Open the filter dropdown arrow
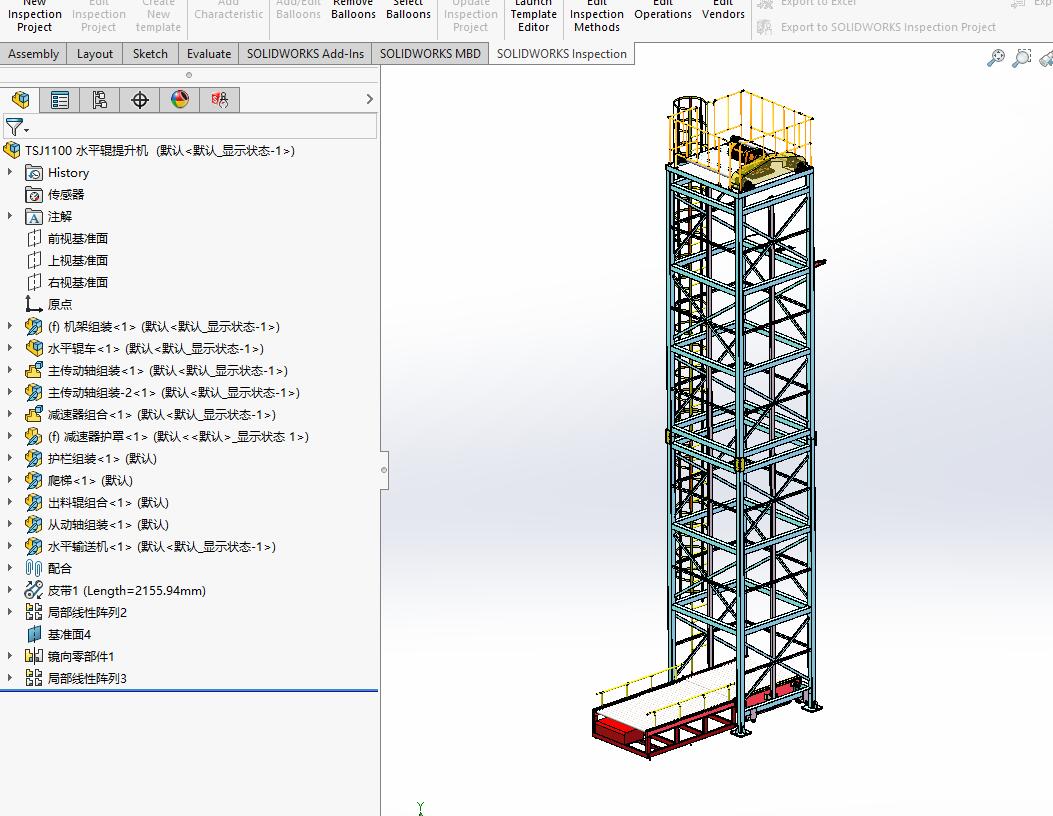Screen dimensions: 1053x816 pos(26,130)
